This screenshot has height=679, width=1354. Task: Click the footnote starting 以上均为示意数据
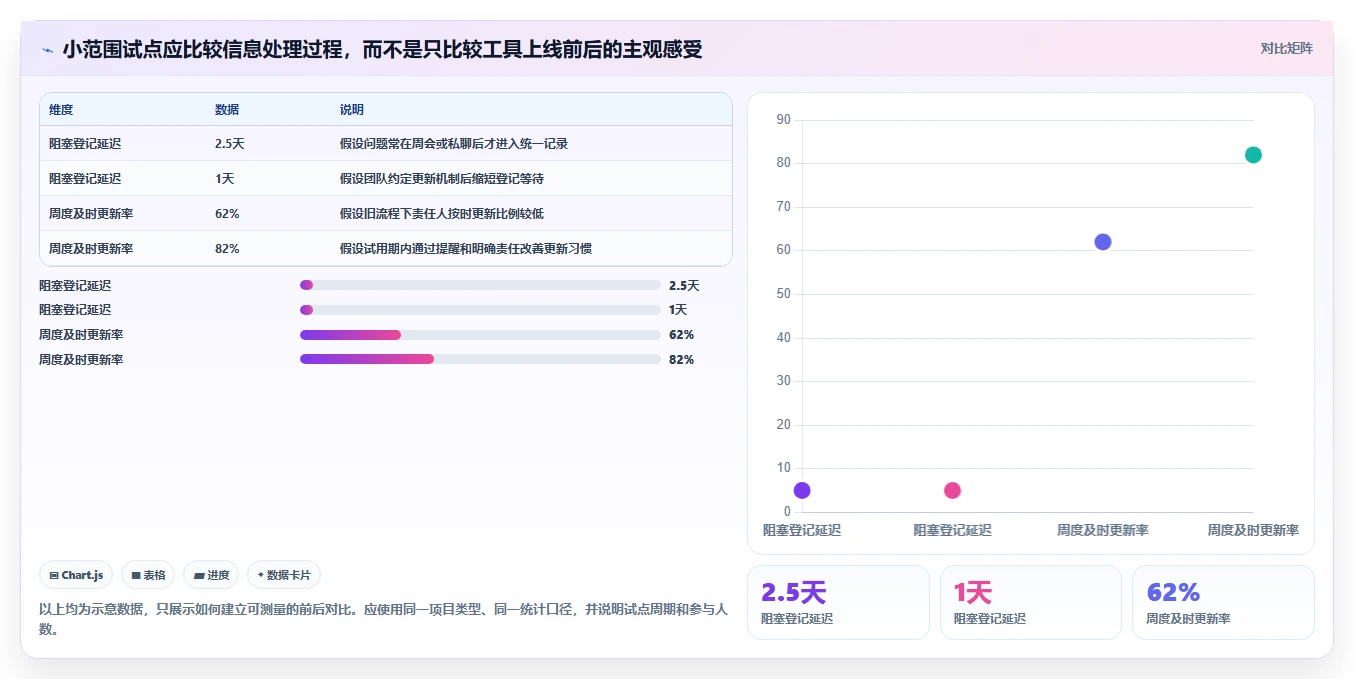click(x=384, y=619)
